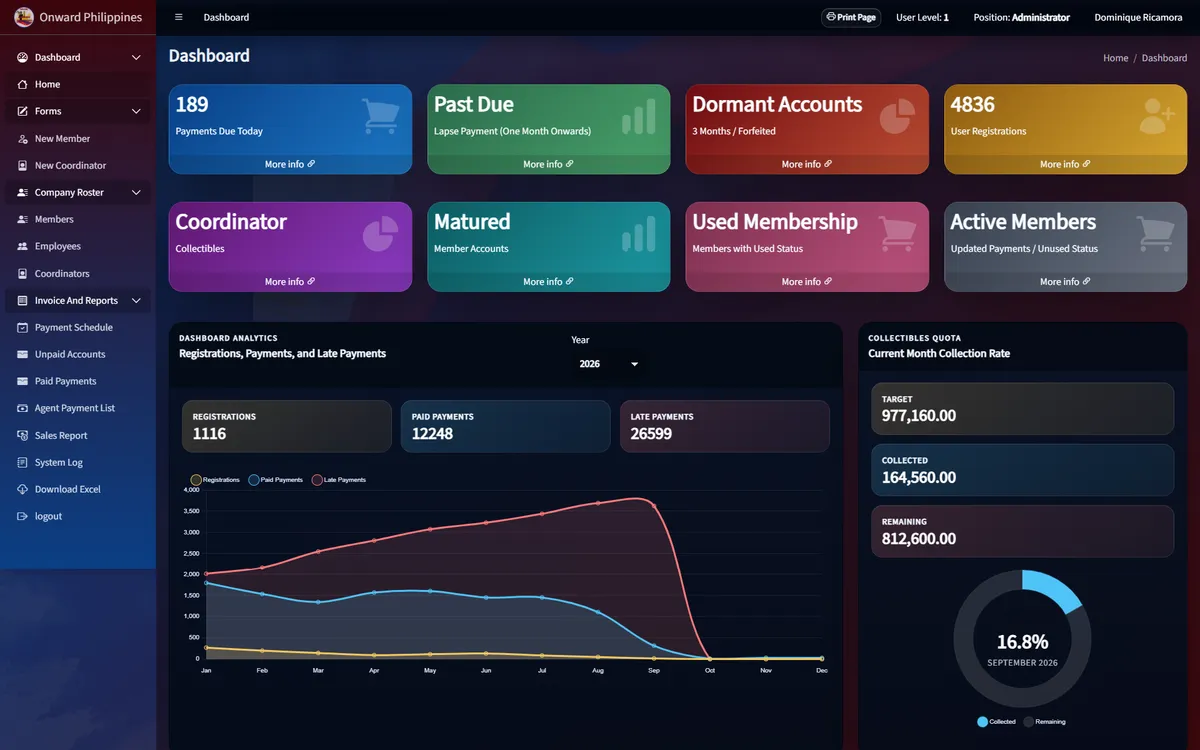Click the Target 977,160.00 box
Screen dimensions: 1200x750
point(1022,408)
